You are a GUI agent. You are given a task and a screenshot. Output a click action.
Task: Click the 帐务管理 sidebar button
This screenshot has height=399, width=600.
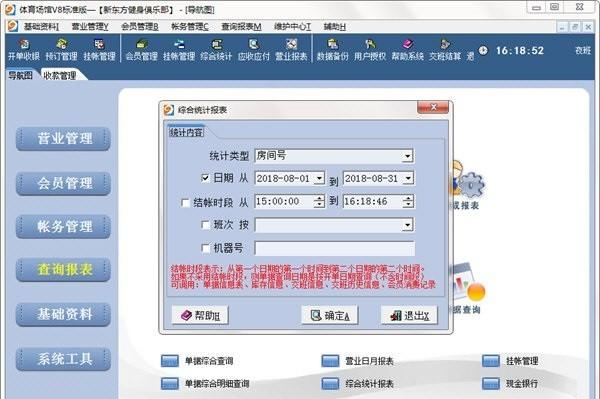64,226
